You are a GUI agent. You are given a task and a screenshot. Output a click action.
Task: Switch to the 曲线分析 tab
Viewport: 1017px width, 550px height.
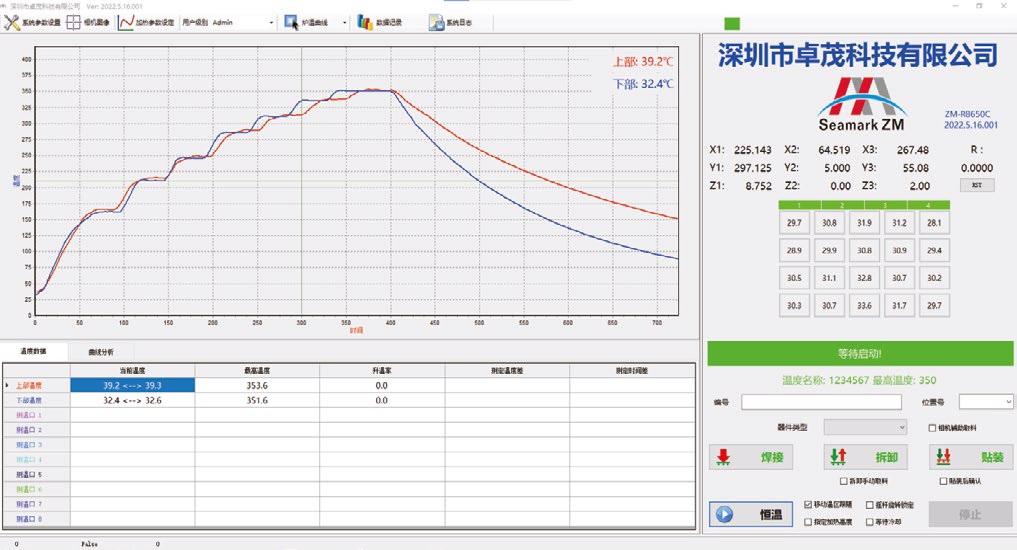101,352
